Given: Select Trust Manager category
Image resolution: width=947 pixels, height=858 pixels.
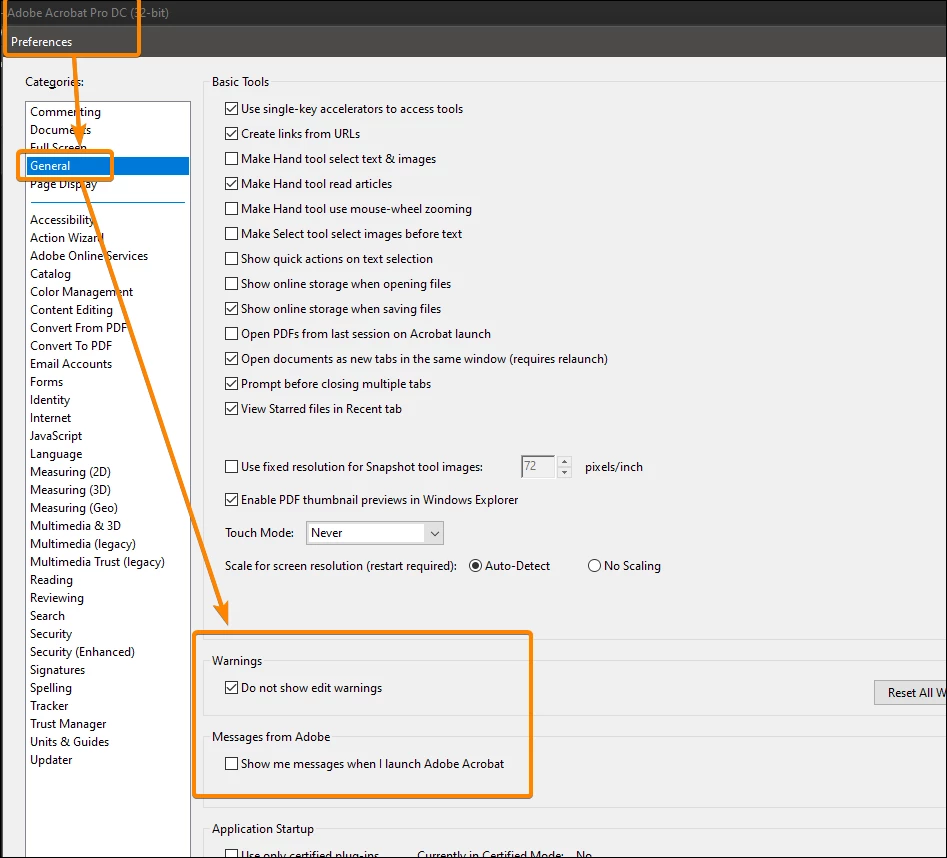Looking at the screenshot, I should pyautogui.click(x=68, y=724).
